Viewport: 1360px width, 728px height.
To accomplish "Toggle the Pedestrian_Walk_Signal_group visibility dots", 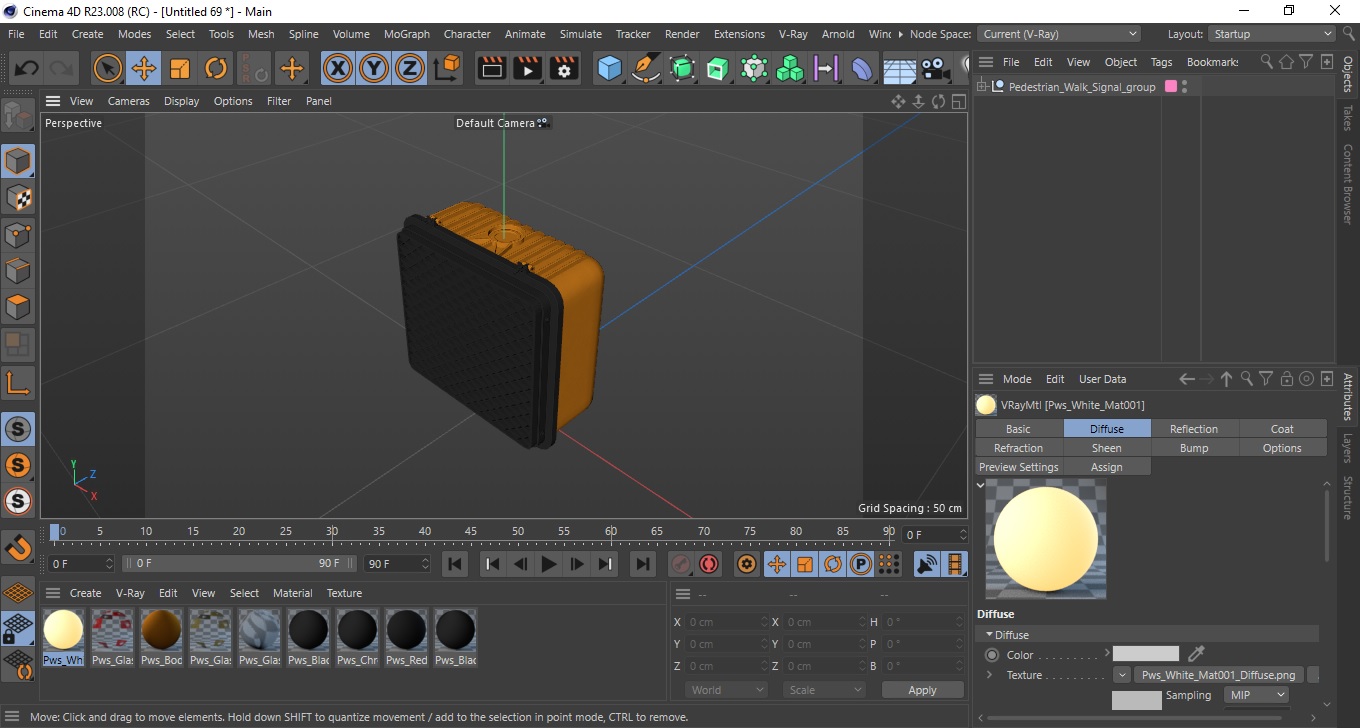I will tap(1185, 87).
